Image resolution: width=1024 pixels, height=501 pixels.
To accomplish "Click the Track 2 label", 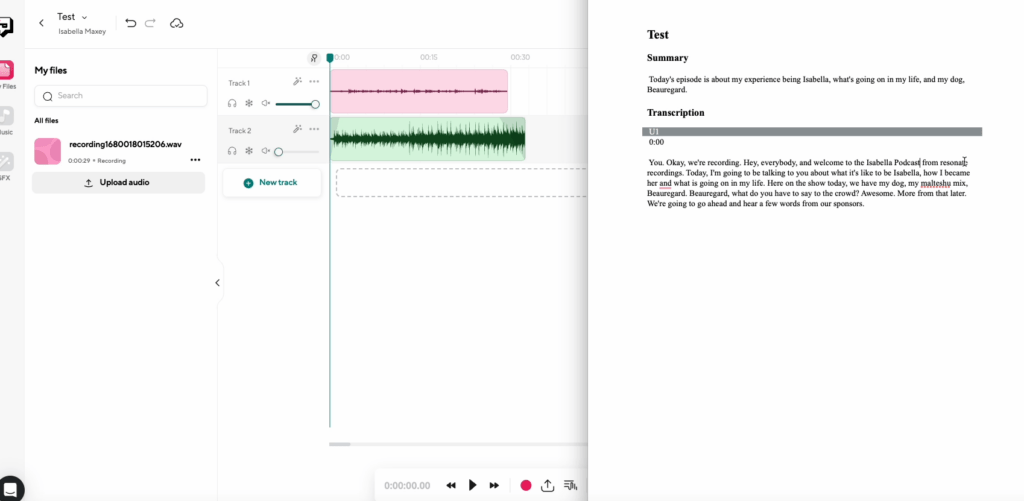I will click(240, 131).
